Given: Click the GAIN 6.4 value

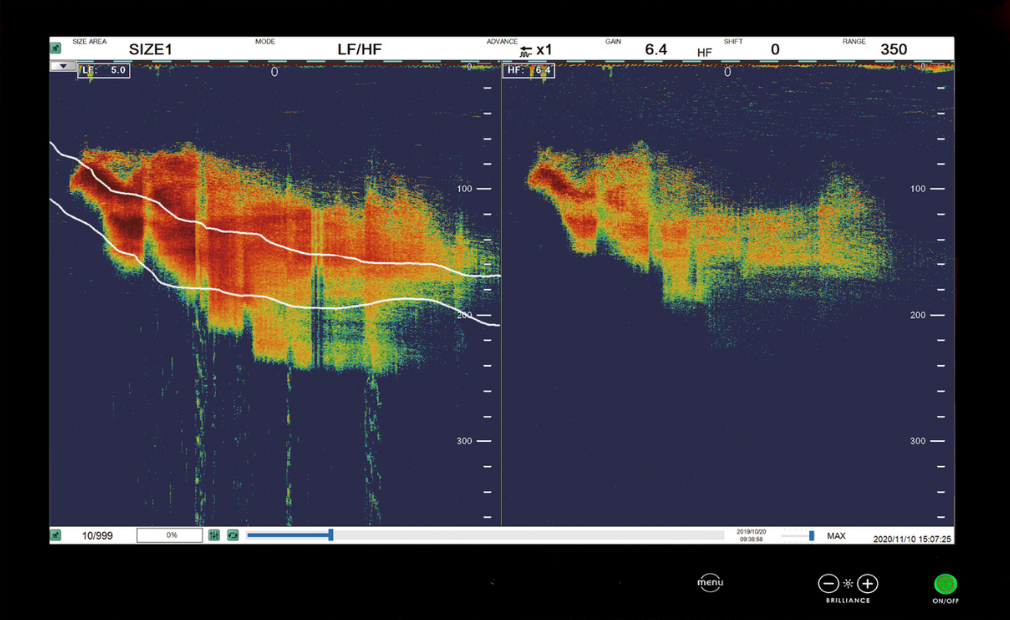Looking at the screenshot, I should pyautogui.click(x=656, y=49).
